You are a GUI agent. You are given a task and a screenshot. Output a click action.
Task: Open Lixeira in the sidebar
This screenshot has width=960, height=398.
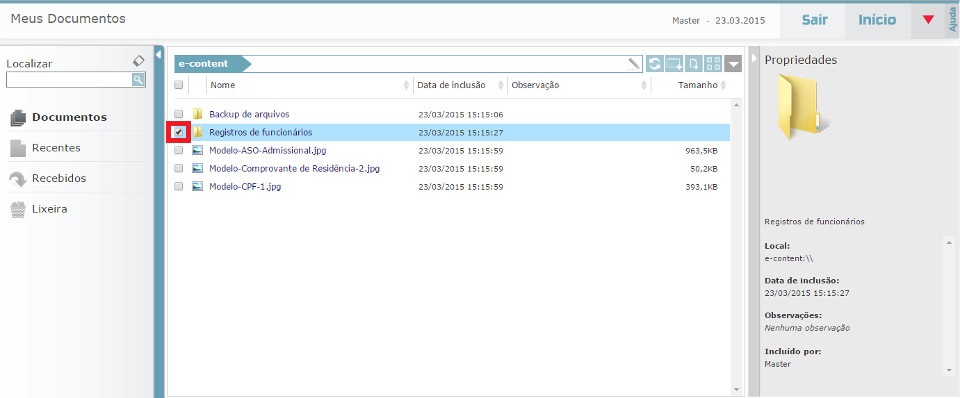coord(50,209)
